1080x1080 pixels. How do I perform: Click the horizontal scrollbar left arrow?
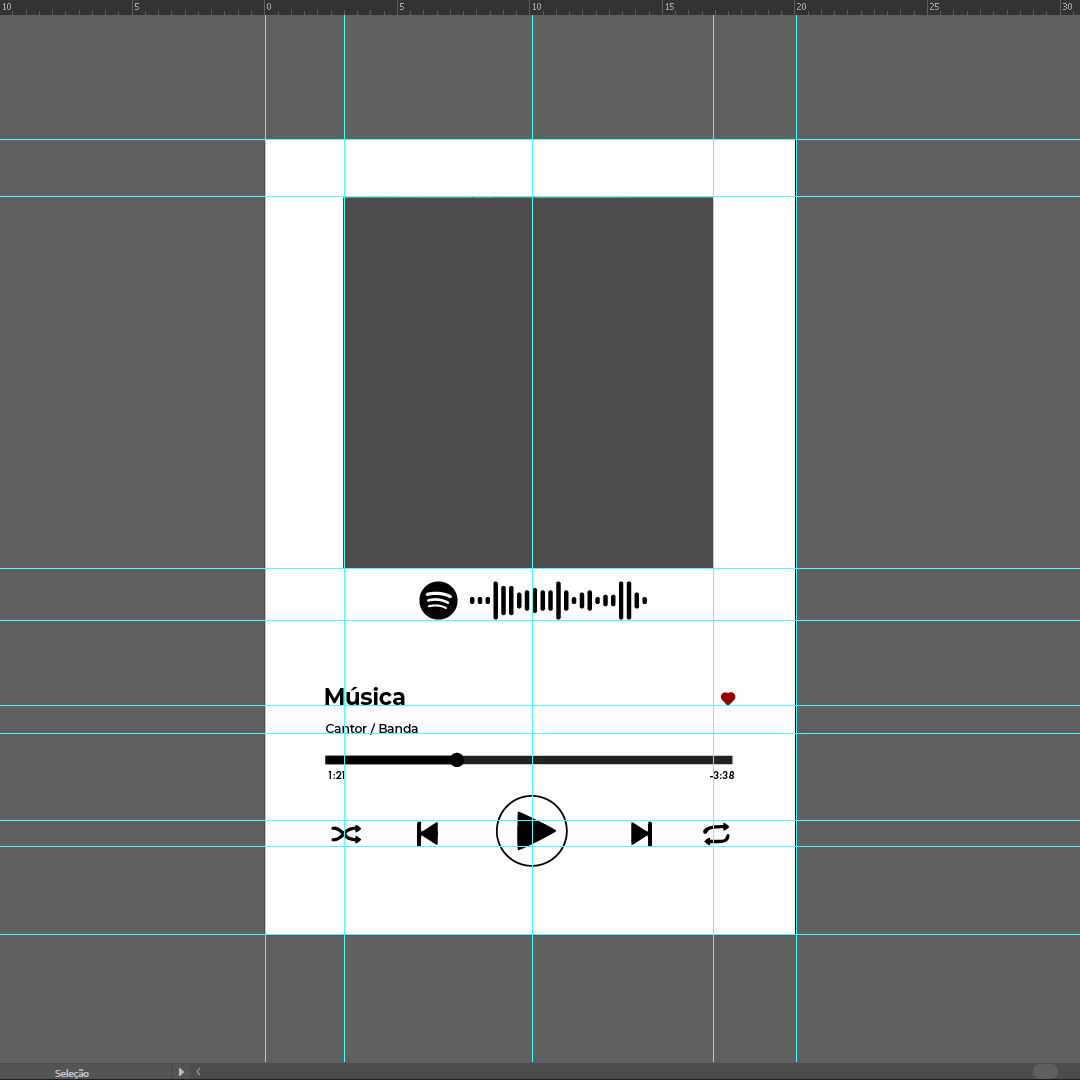click(198, 1072)
